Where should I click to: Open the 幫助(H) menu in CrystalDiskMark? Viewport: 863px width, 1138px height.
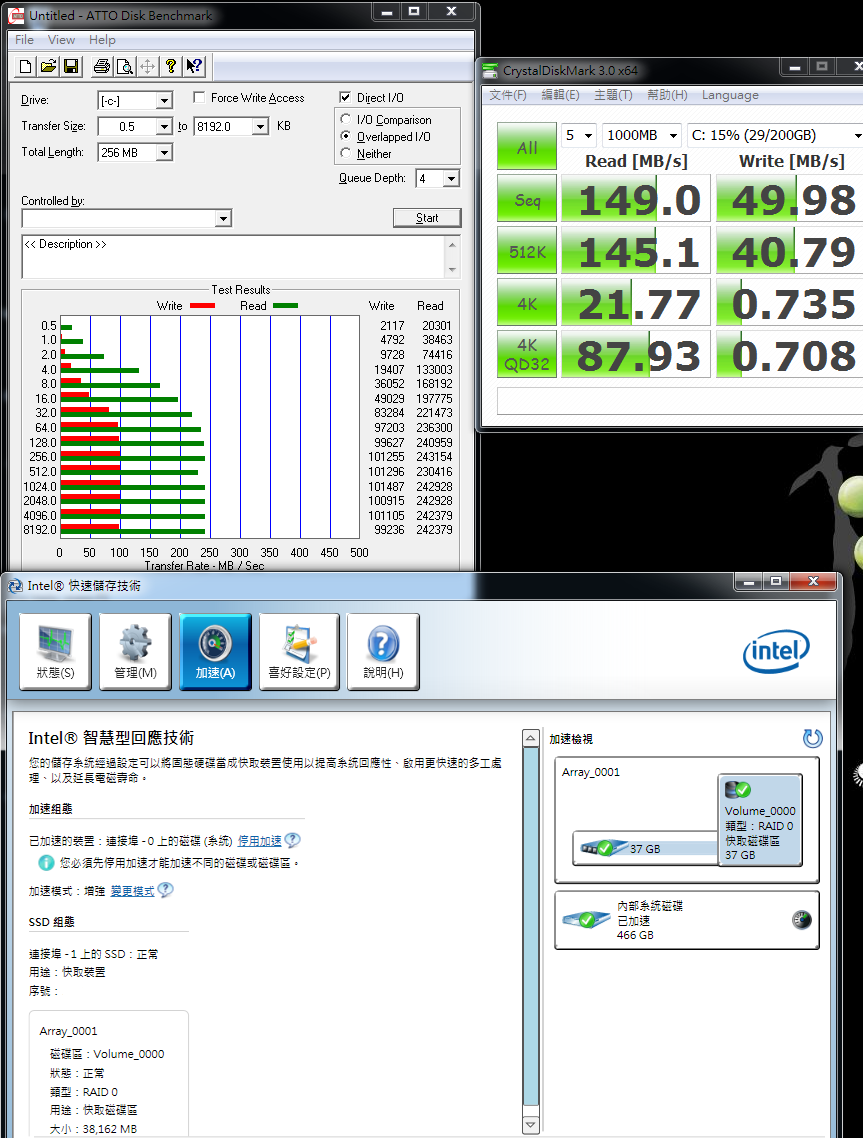coord(667,95)
